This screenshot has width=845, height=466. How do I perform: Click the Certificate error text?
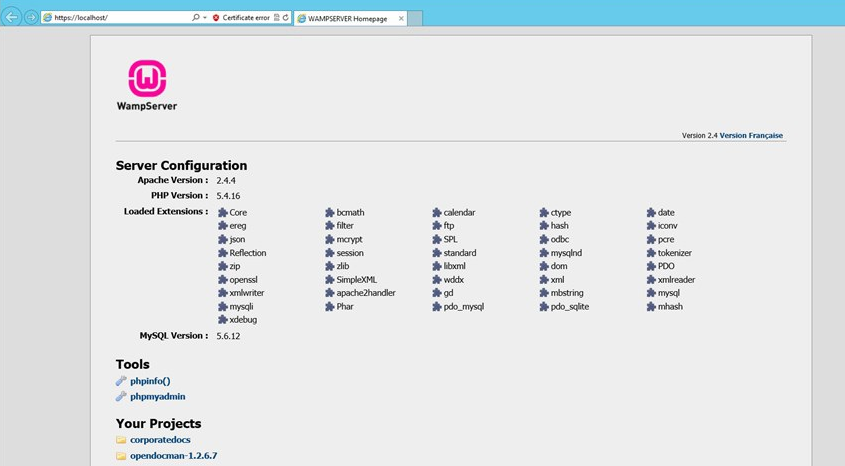246,18
